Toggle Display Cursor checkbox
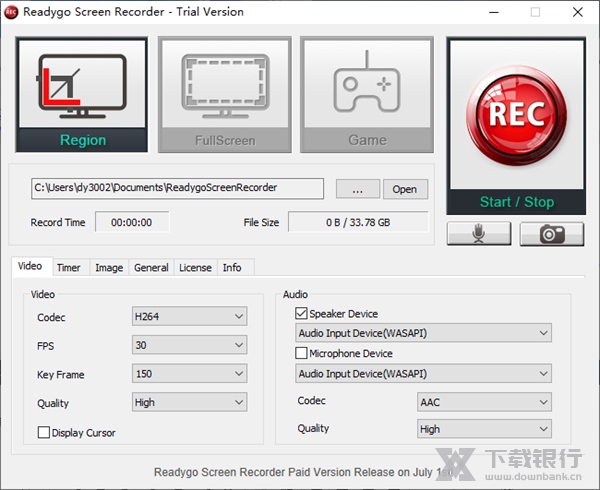 coord(44,432)
